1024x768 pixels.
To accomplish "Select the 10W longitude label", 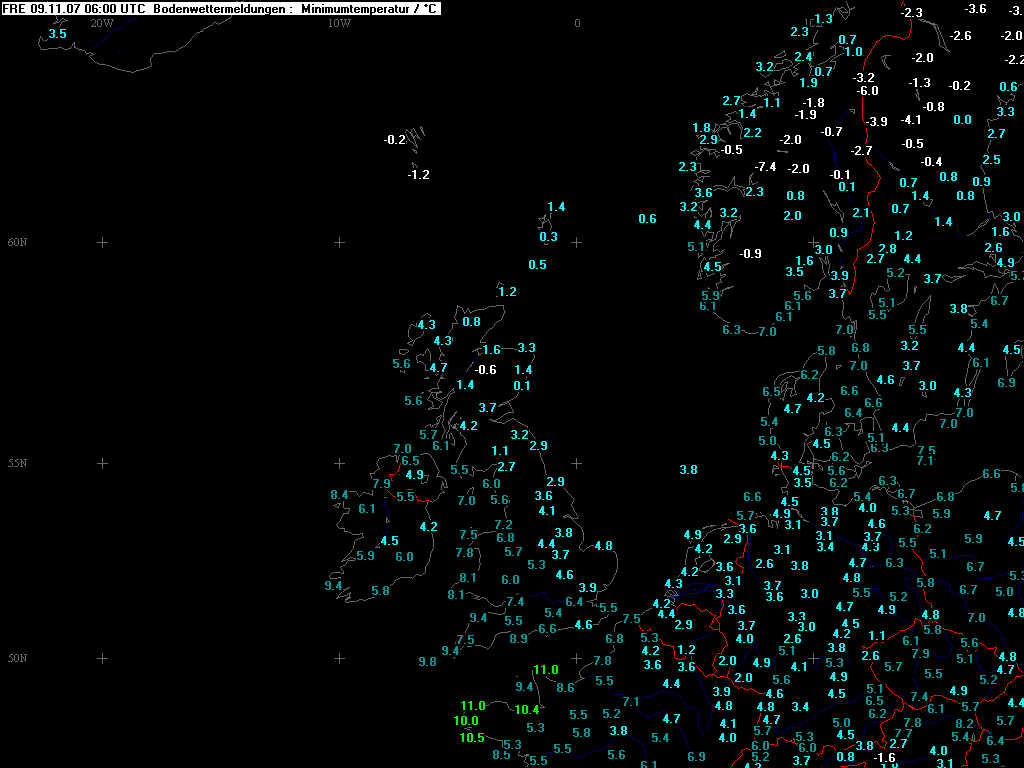I will click(339, 23).
